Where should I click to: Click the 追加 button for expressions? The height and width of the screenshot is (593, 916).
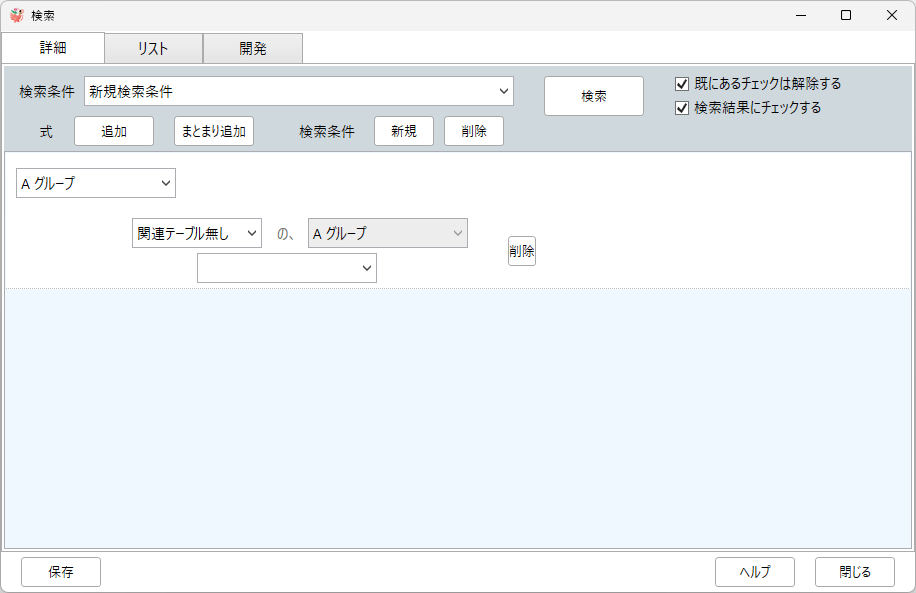click(114, 131)
